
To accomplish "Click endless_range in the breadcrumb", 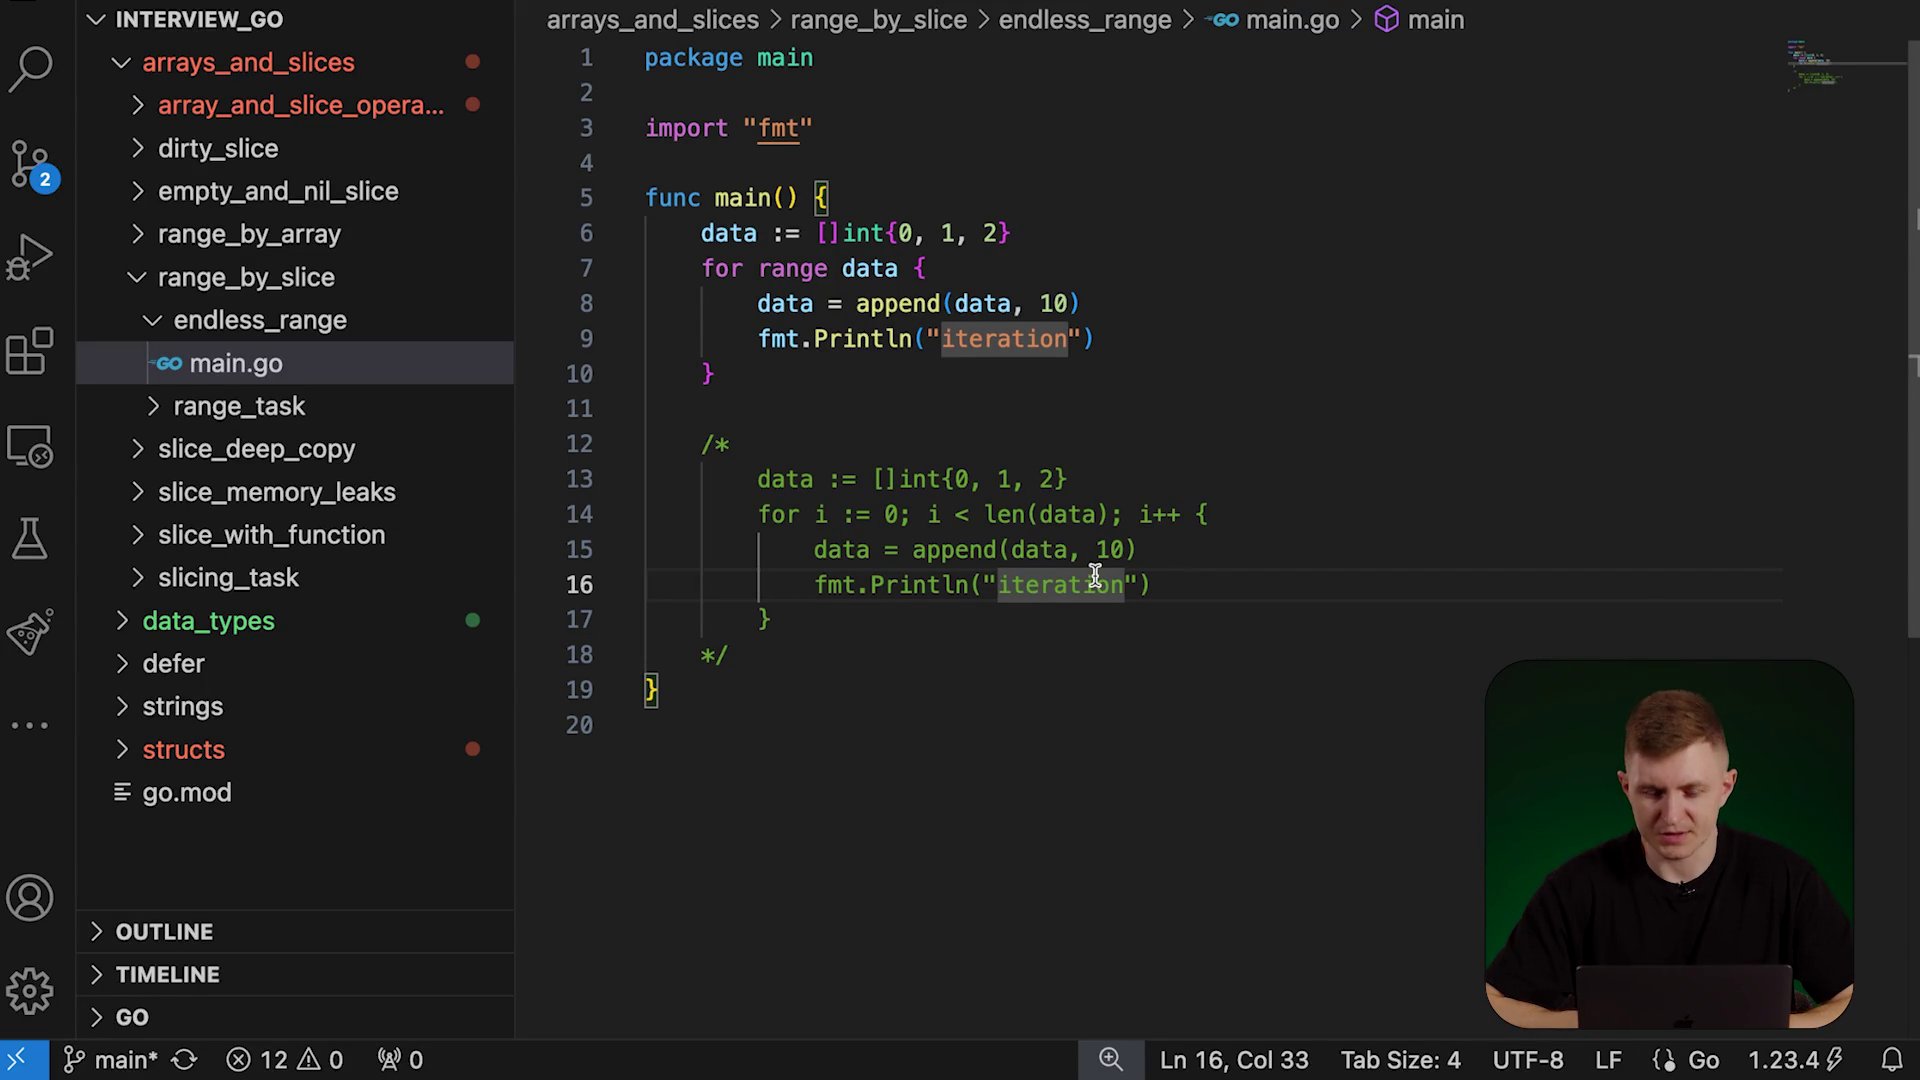I will click(1085, 20).
